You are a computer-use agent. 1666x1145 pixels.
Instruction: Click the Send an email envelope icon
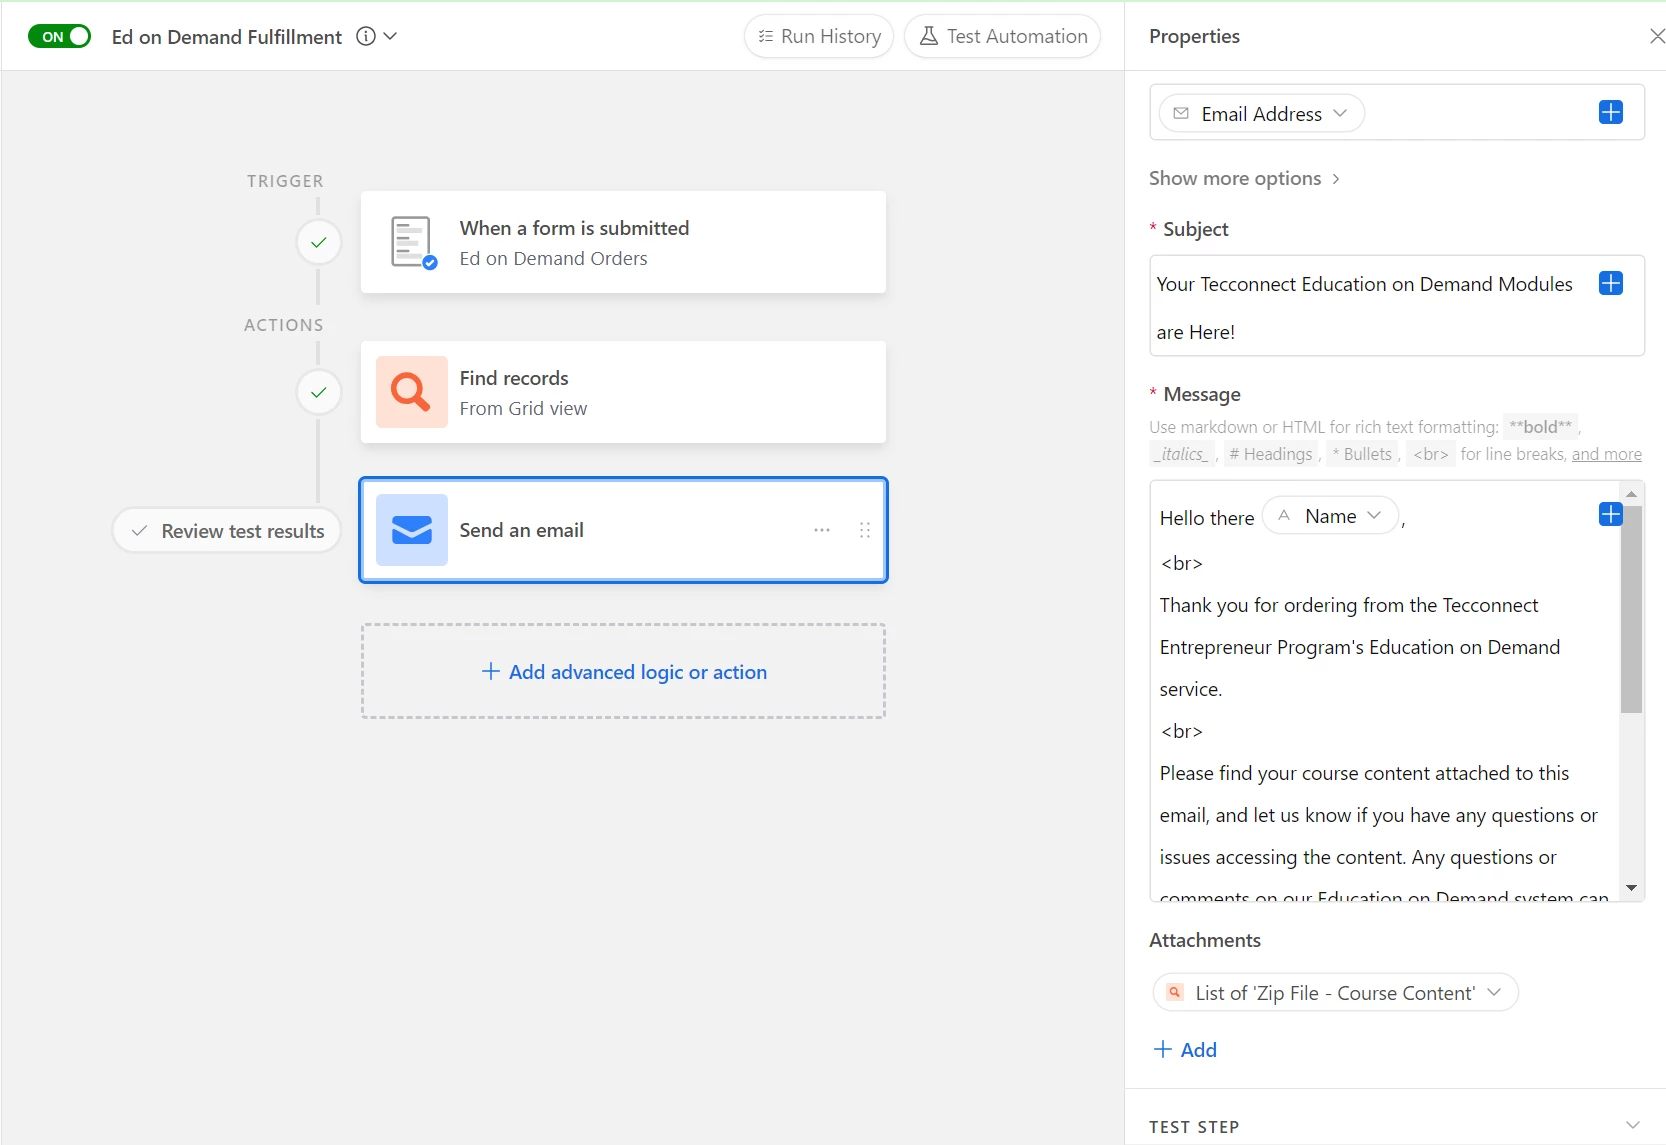coord(411,530)
